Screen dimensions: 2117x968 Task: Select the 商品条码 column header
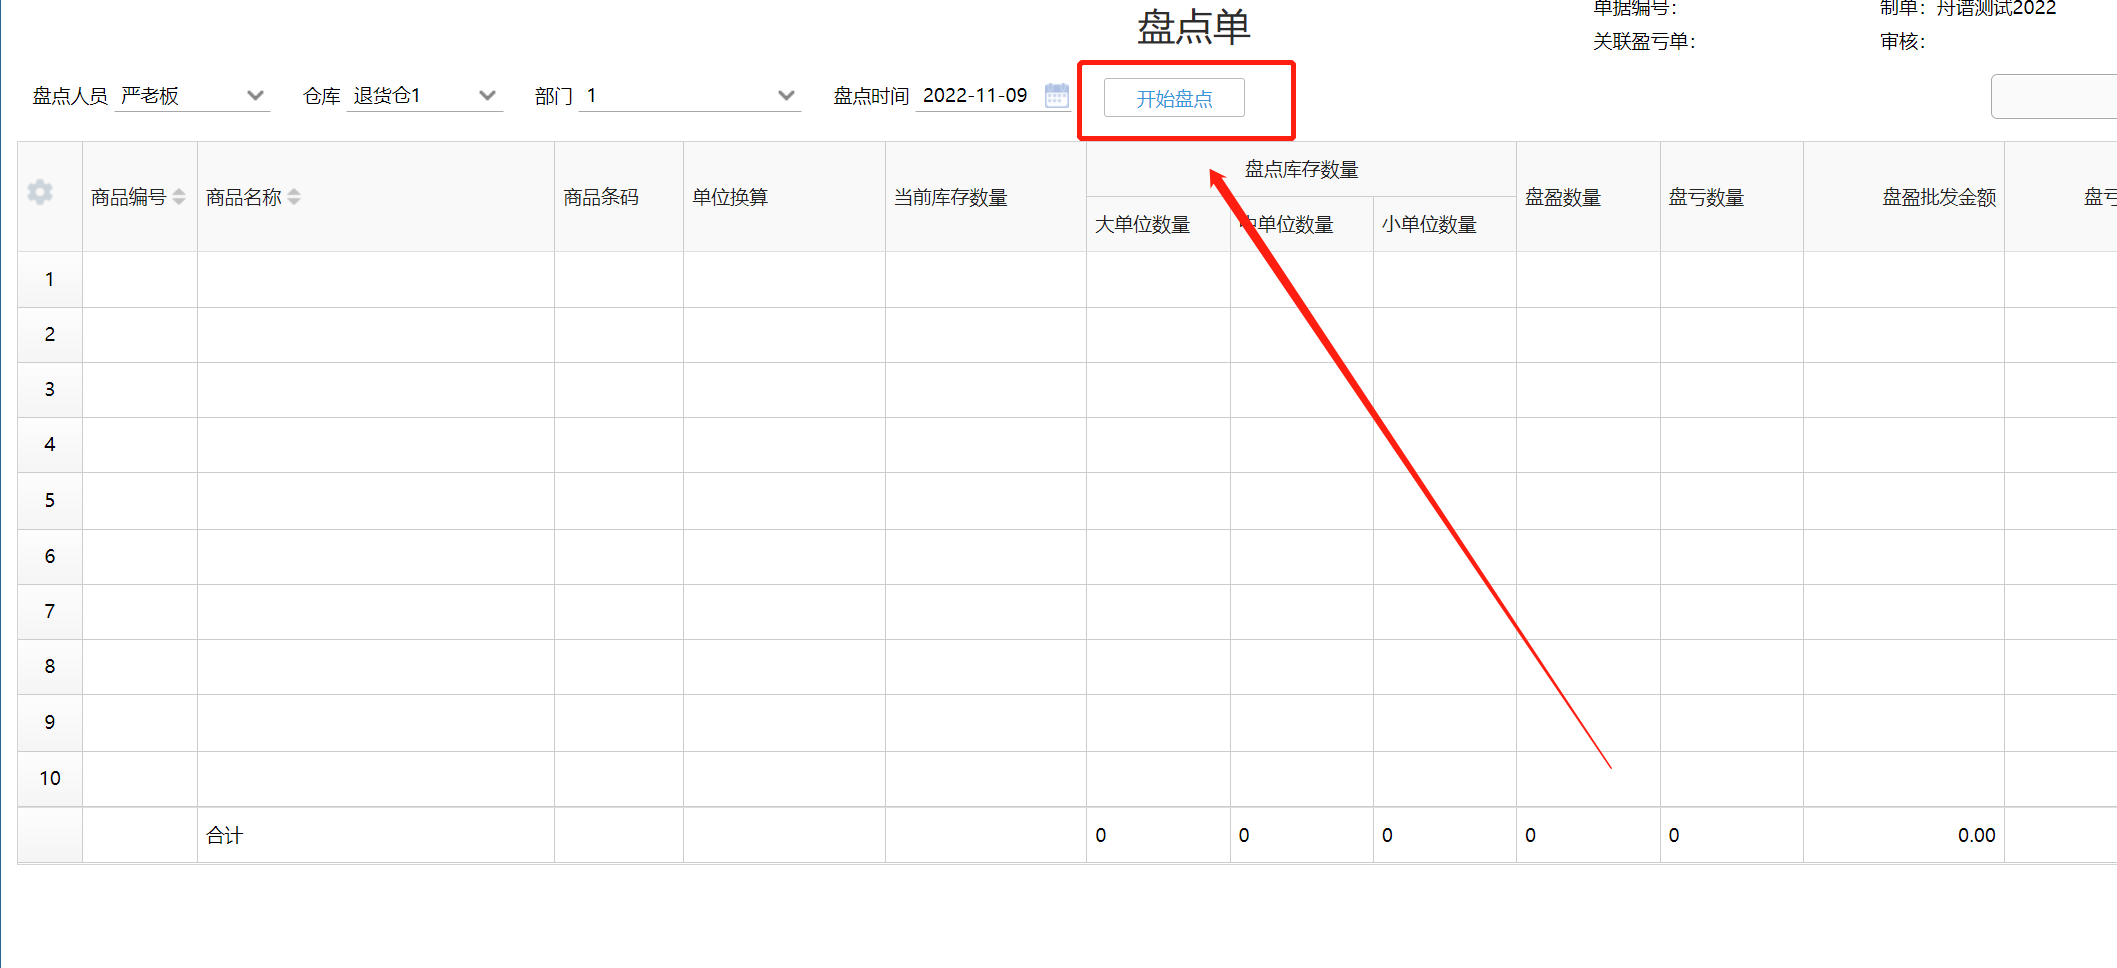coord(601,198)
